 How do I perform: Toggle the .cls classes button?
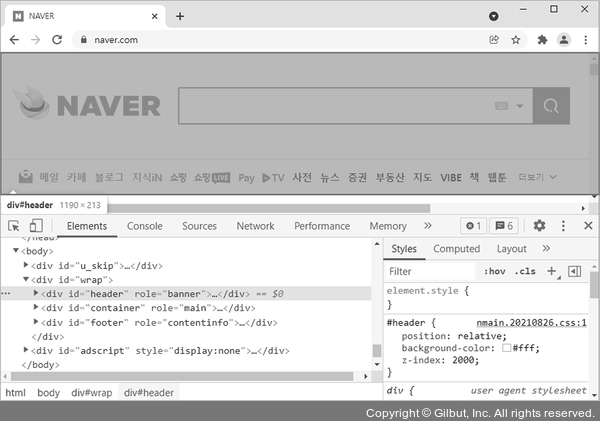coord(525,271)
